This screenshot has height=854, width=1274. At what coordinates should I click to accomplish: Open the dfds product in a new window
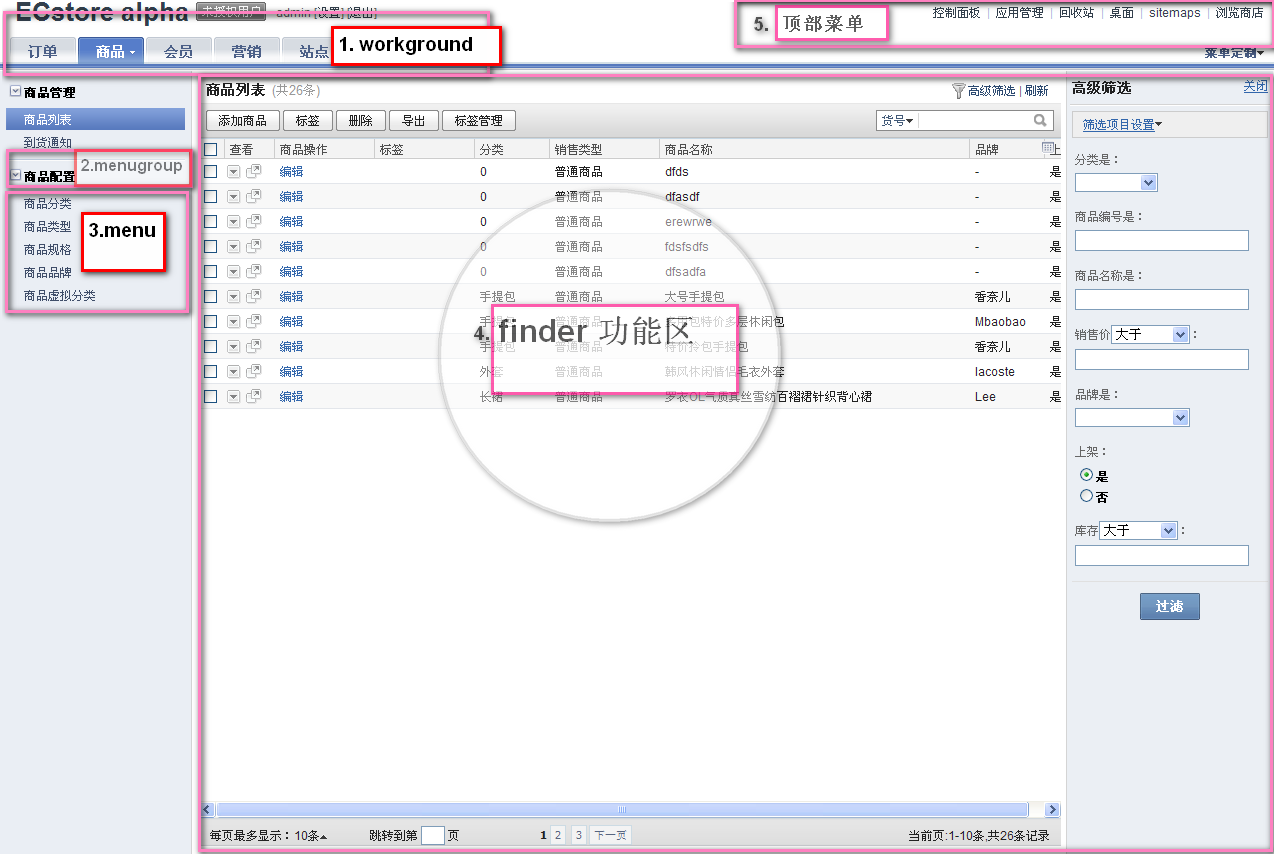(253, 172)
